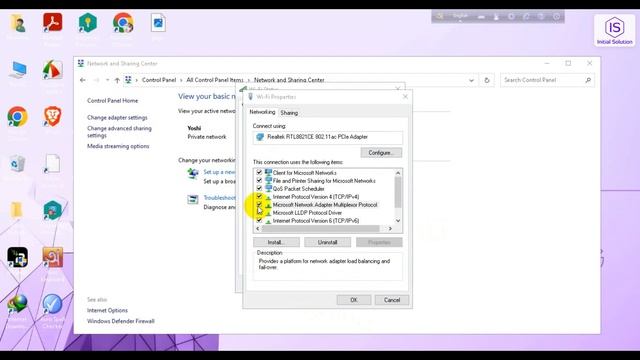
Task: Open the Recycle Bin
Action: pos(17,164)
